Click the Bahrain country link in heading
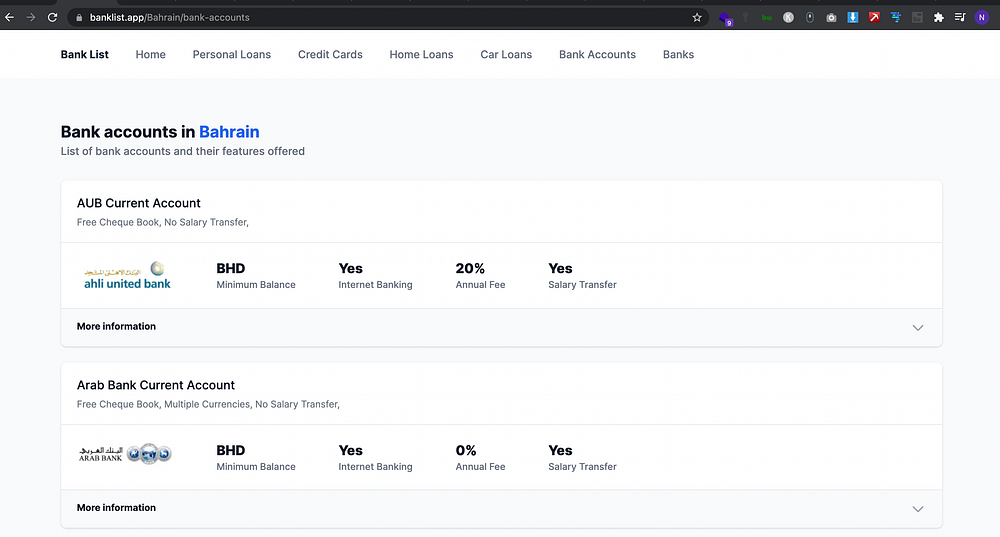1000x537 pixels. click(x=229, y=132)
